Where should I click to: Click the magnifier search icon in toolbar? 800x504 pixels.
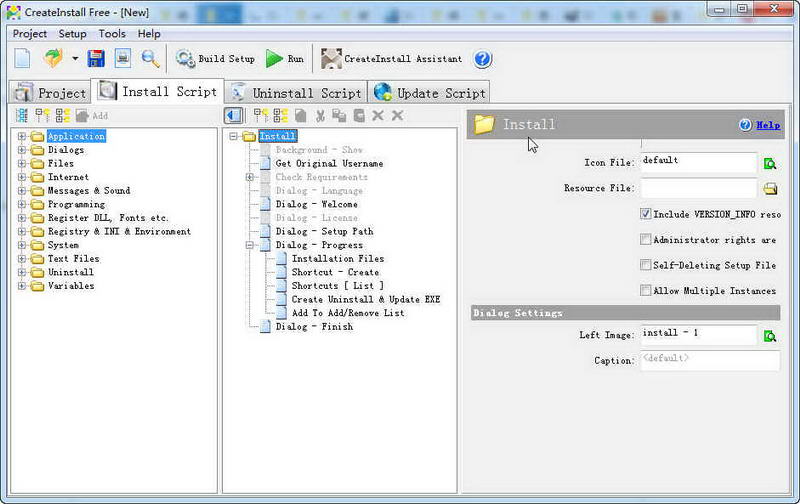click(x=151, y=59)
